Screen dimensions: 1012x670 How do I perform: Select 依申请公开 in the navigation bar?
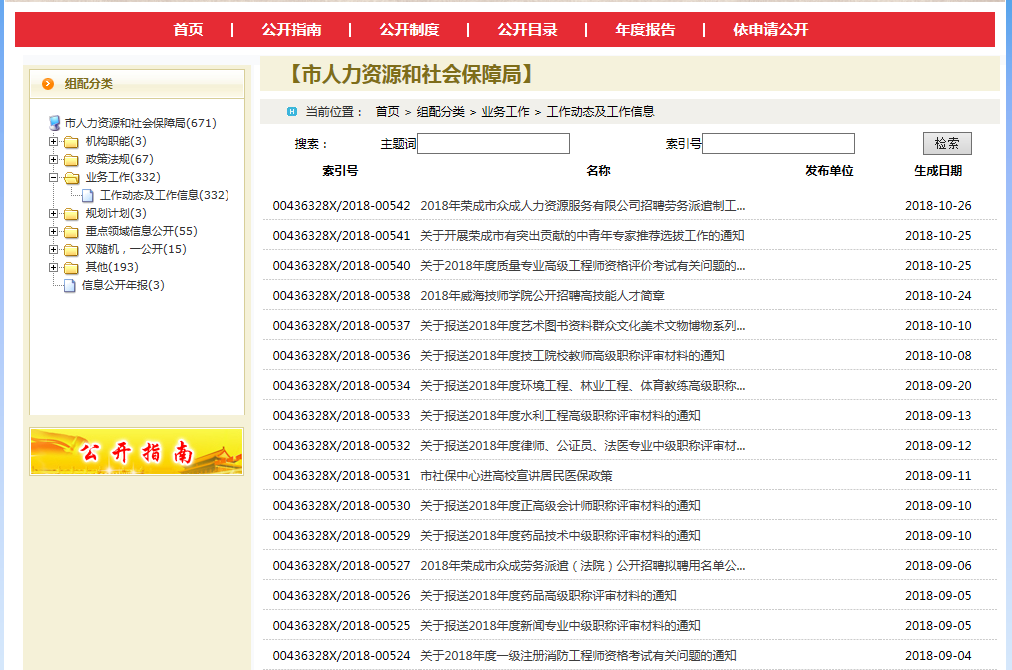pos(770,29)
